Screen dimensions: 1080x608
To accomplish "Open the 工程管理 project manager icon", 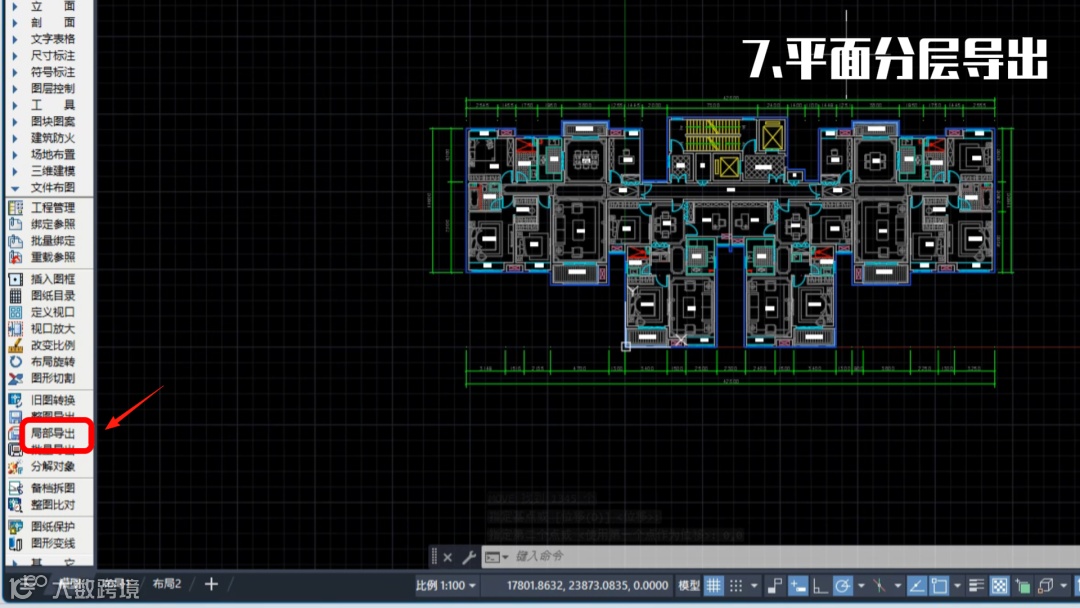I will (15, 207).
